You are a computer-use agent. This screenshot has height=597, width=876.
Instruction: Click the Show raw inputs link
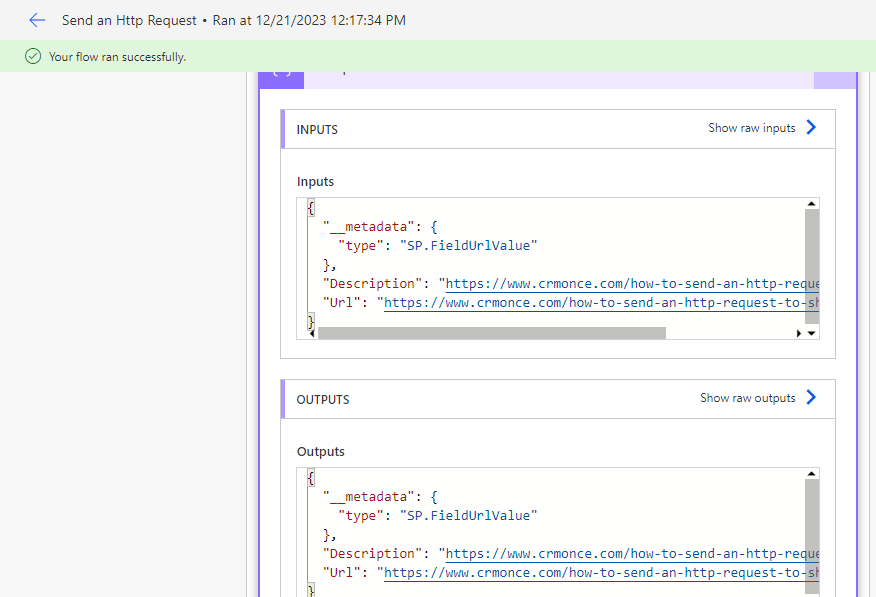[x=751, y=128]
